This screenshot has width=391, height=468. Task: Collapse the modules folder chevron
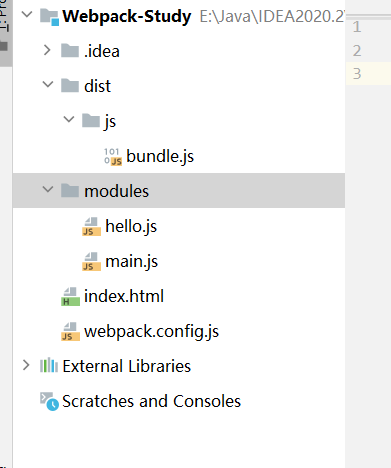tap(48, 189)
